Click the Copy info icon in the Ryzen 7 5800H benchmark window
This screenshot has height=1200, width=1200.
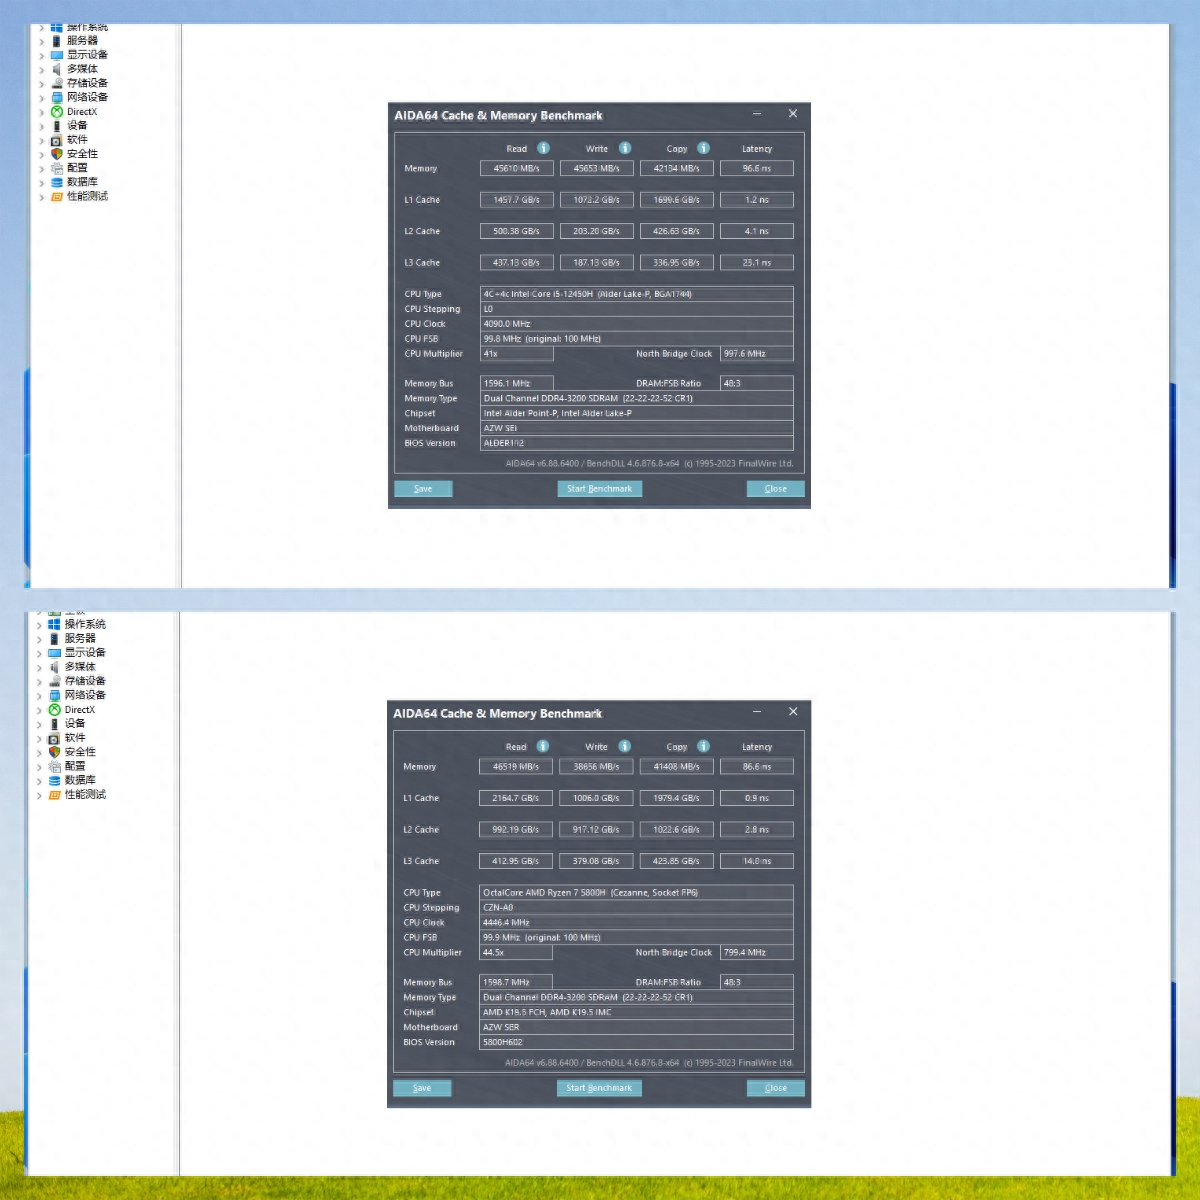point(704,746)
